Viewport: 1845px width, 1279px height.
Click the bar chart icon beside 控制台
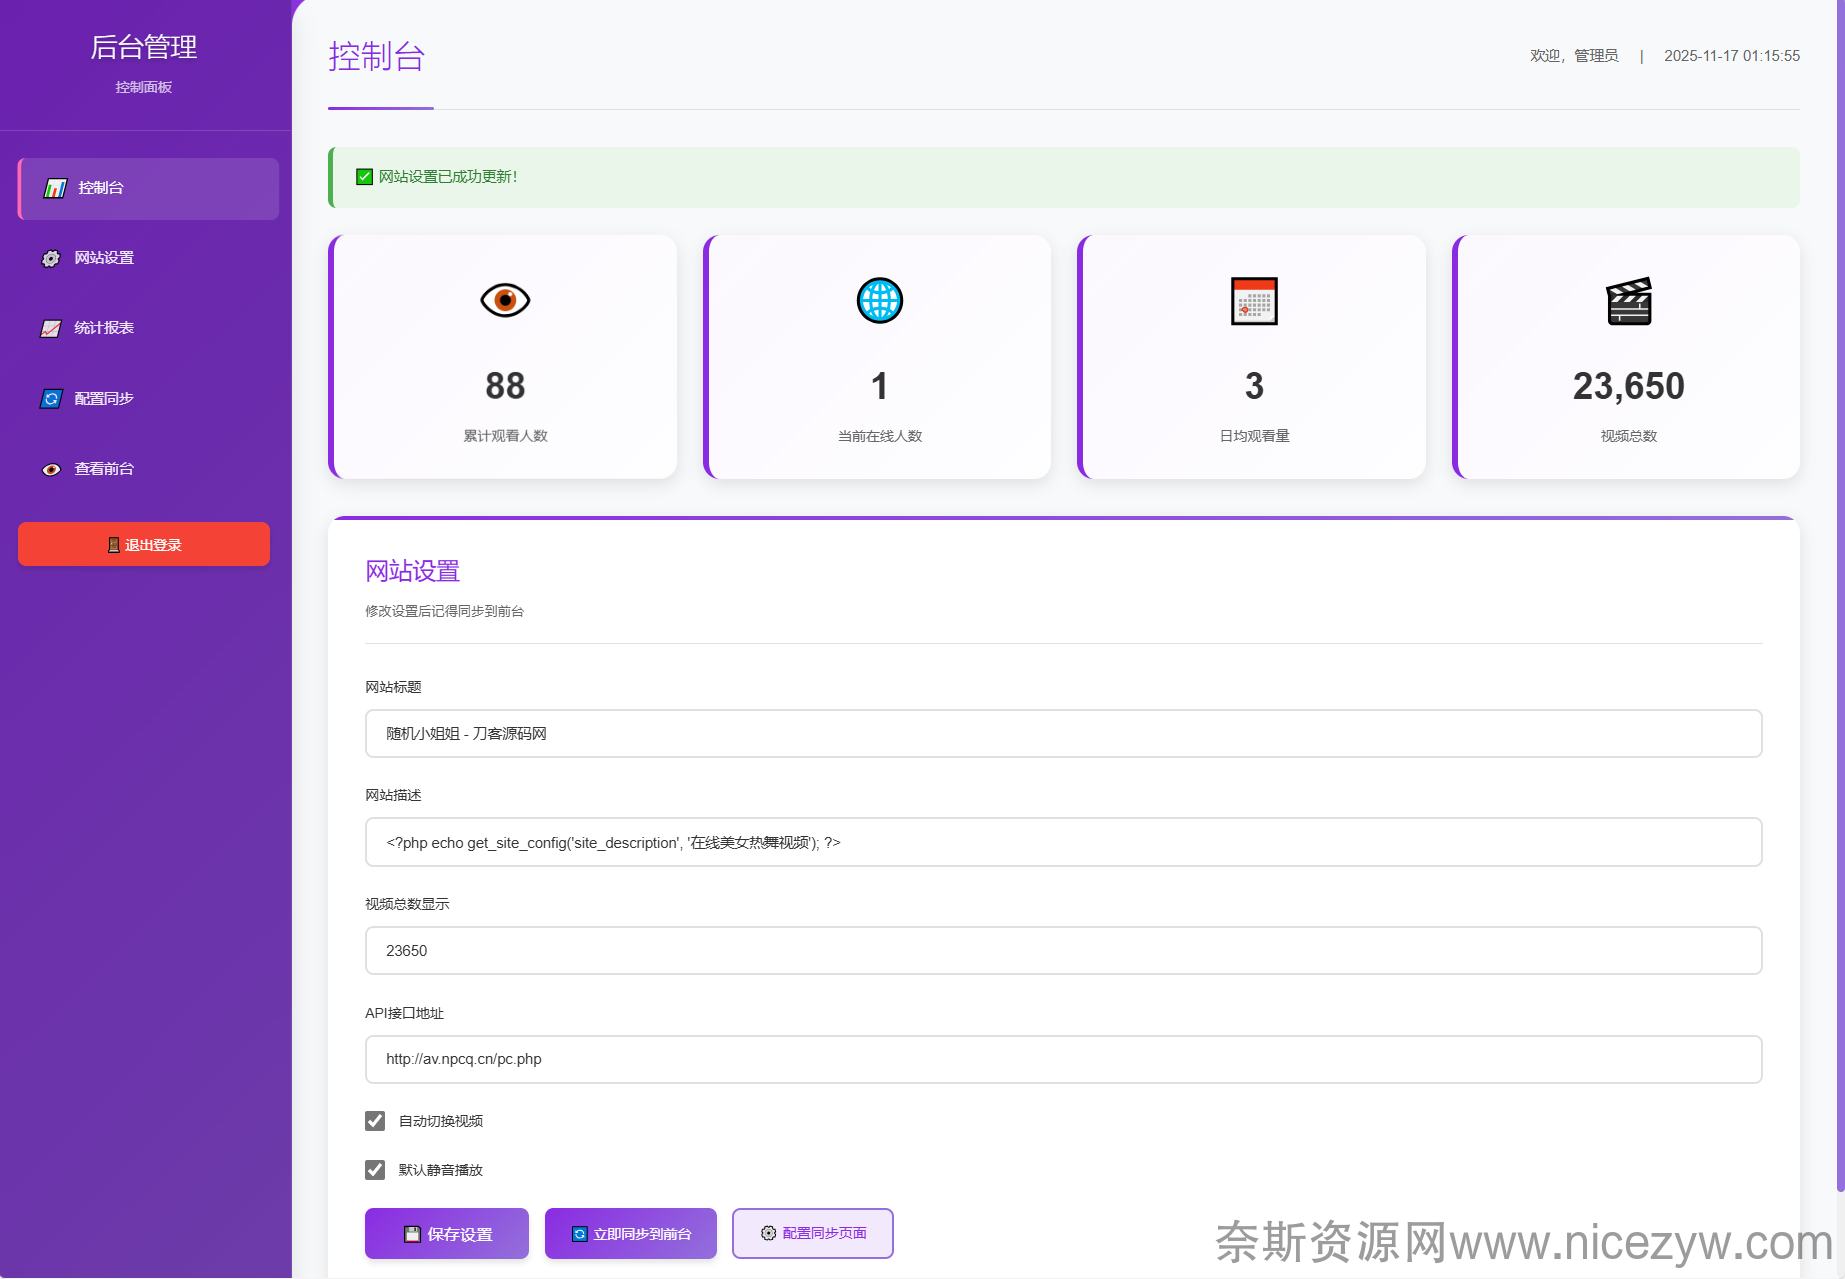pos(55,188)
